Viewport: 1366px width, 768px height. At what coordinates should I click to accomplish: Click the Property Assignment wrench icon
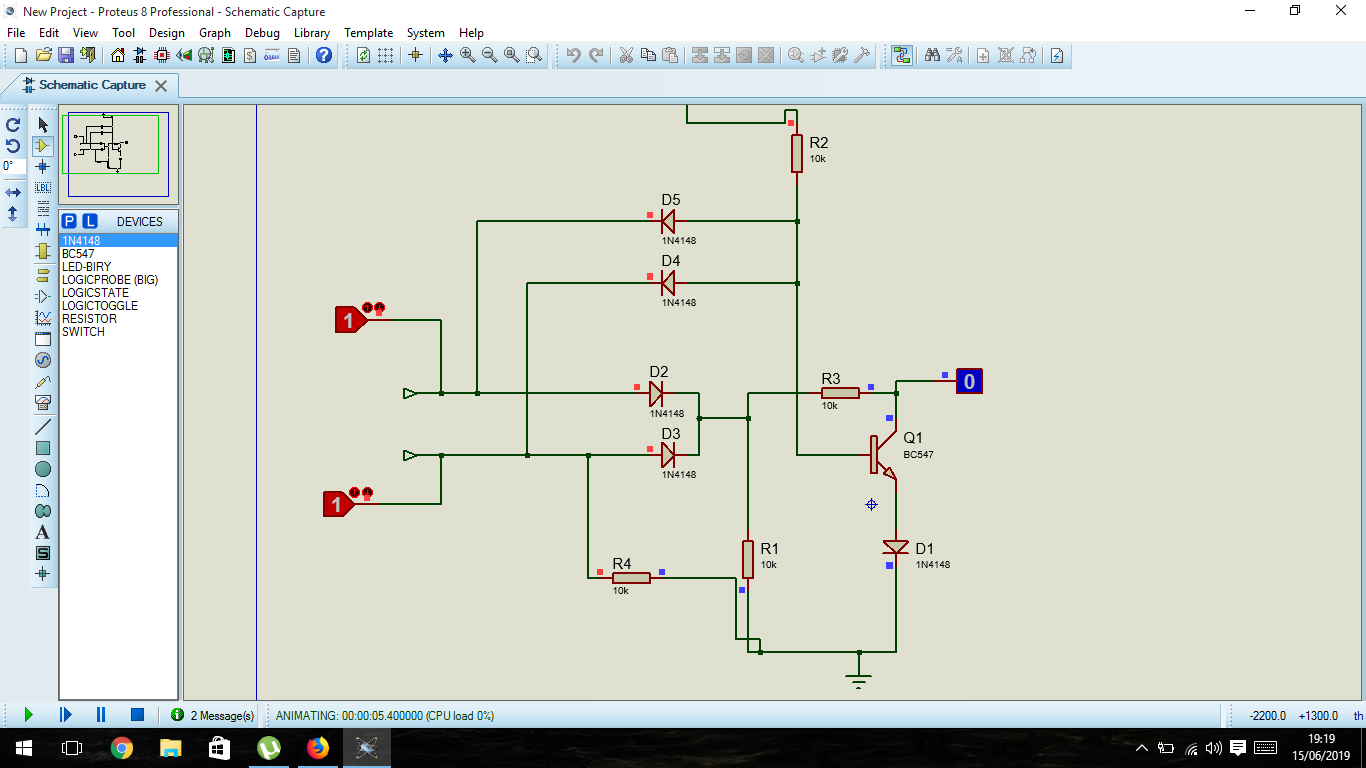click(954, 55)
